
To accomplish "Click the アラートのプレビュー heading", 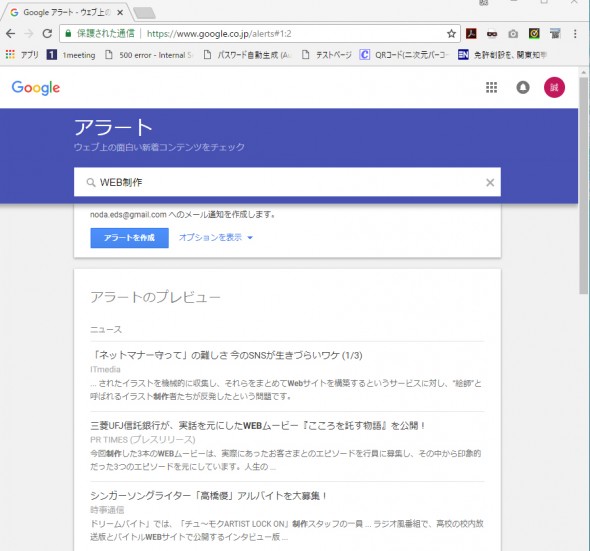I will click(x=155, y=297).
